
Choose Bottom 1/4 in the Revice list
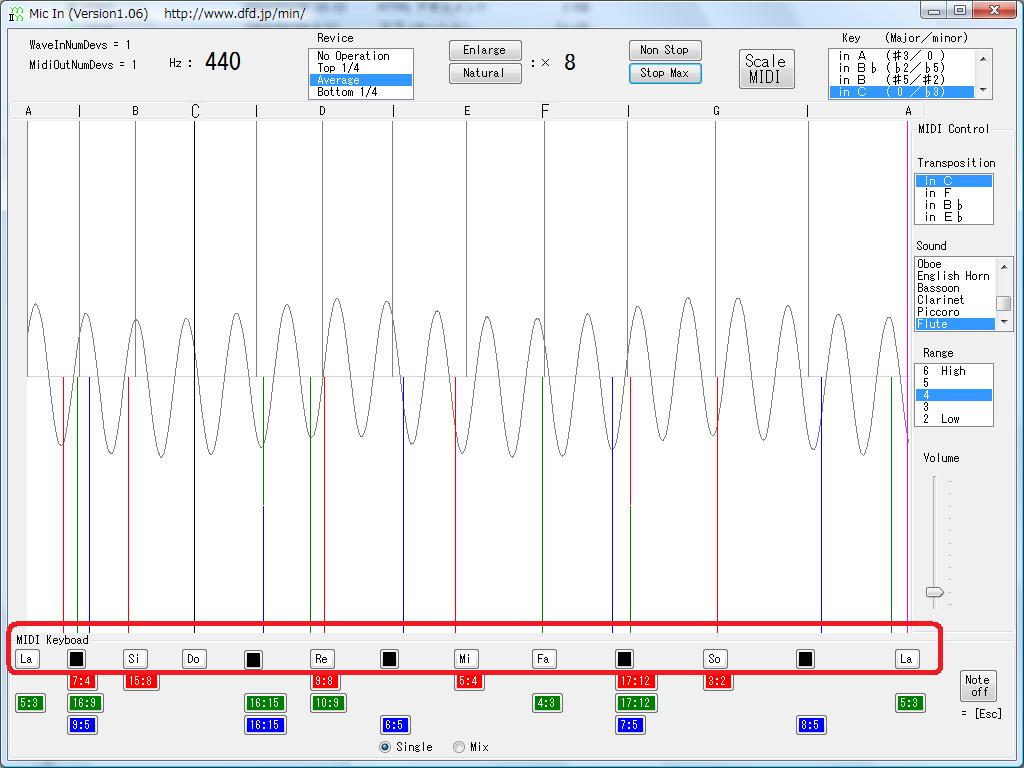[x=360, y=92]
